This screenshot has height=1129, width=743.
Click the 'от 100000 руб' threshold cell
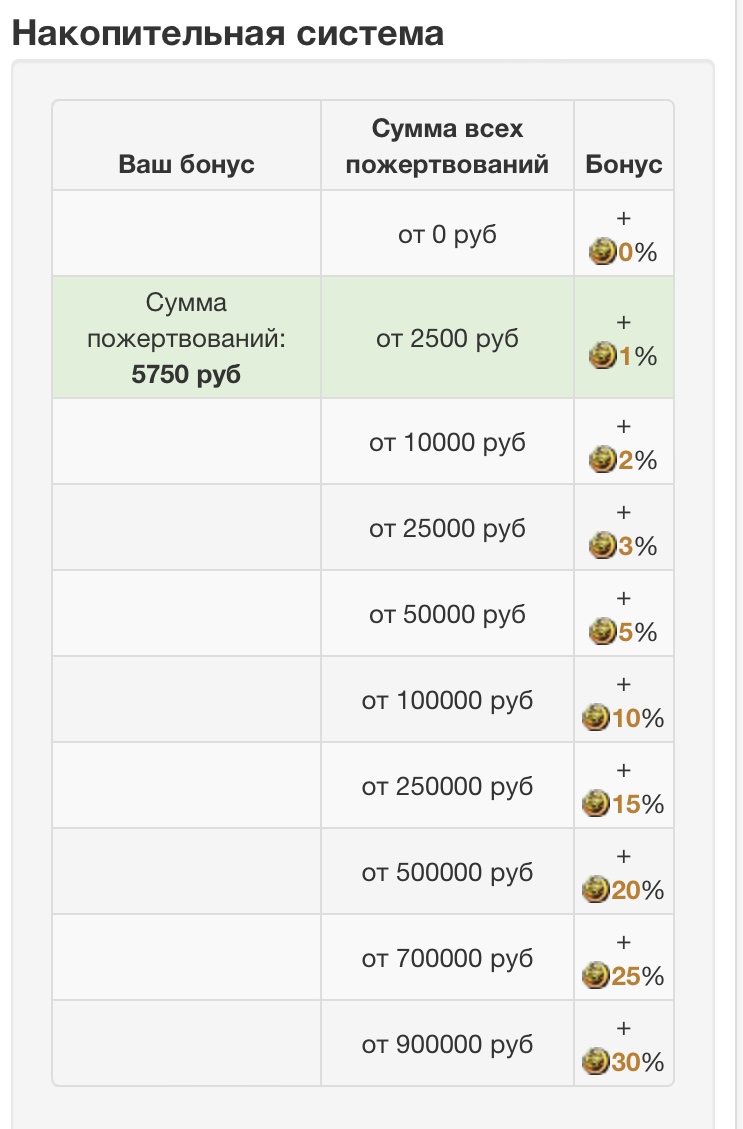click(447, 699)
